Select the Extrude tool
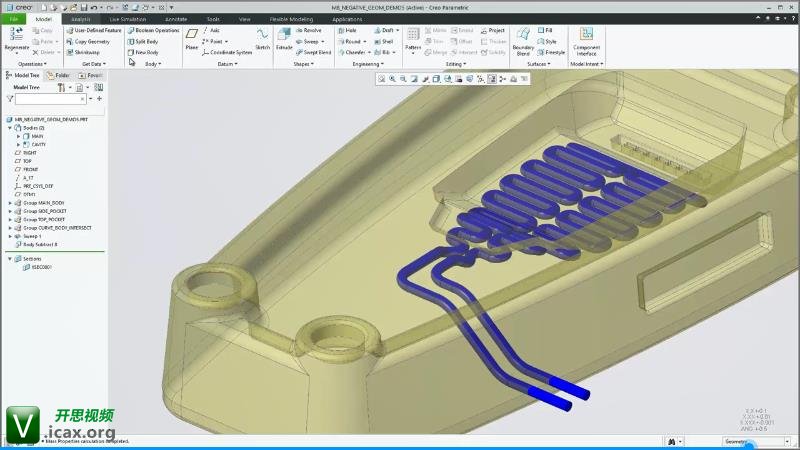800x450 pixels. click(285, 38)
